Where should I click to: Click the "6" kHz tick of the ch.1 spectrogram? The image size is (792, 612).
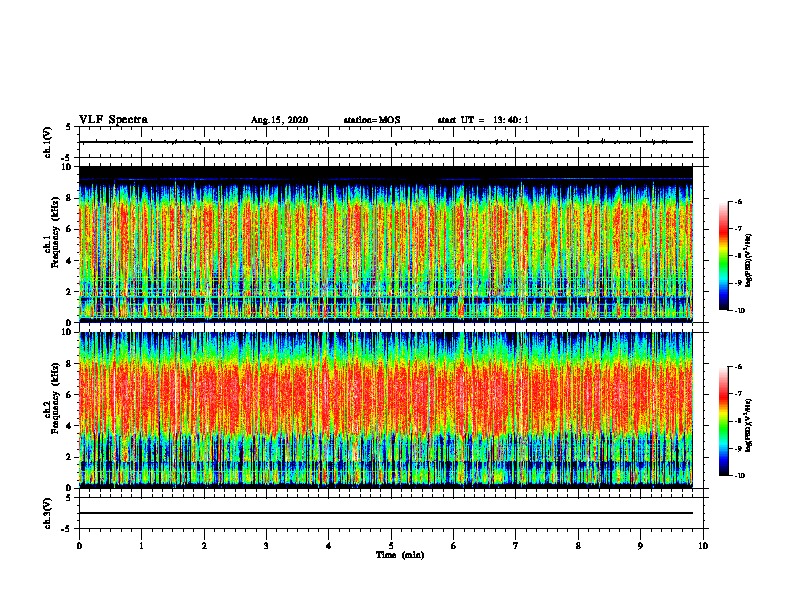point(70,229)
